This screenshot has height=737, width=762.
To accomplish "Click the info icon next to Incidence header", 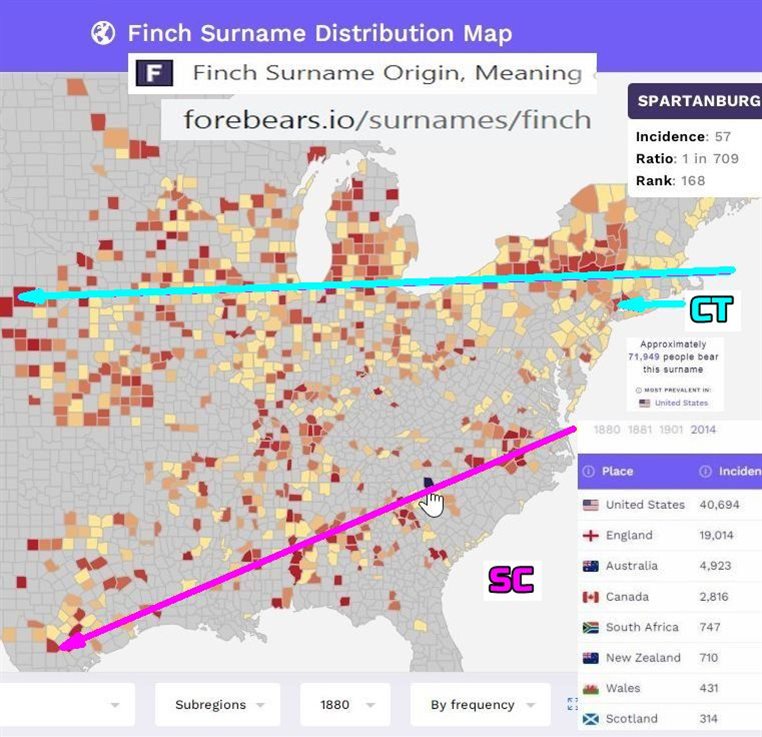I will [x=705, y=471].
